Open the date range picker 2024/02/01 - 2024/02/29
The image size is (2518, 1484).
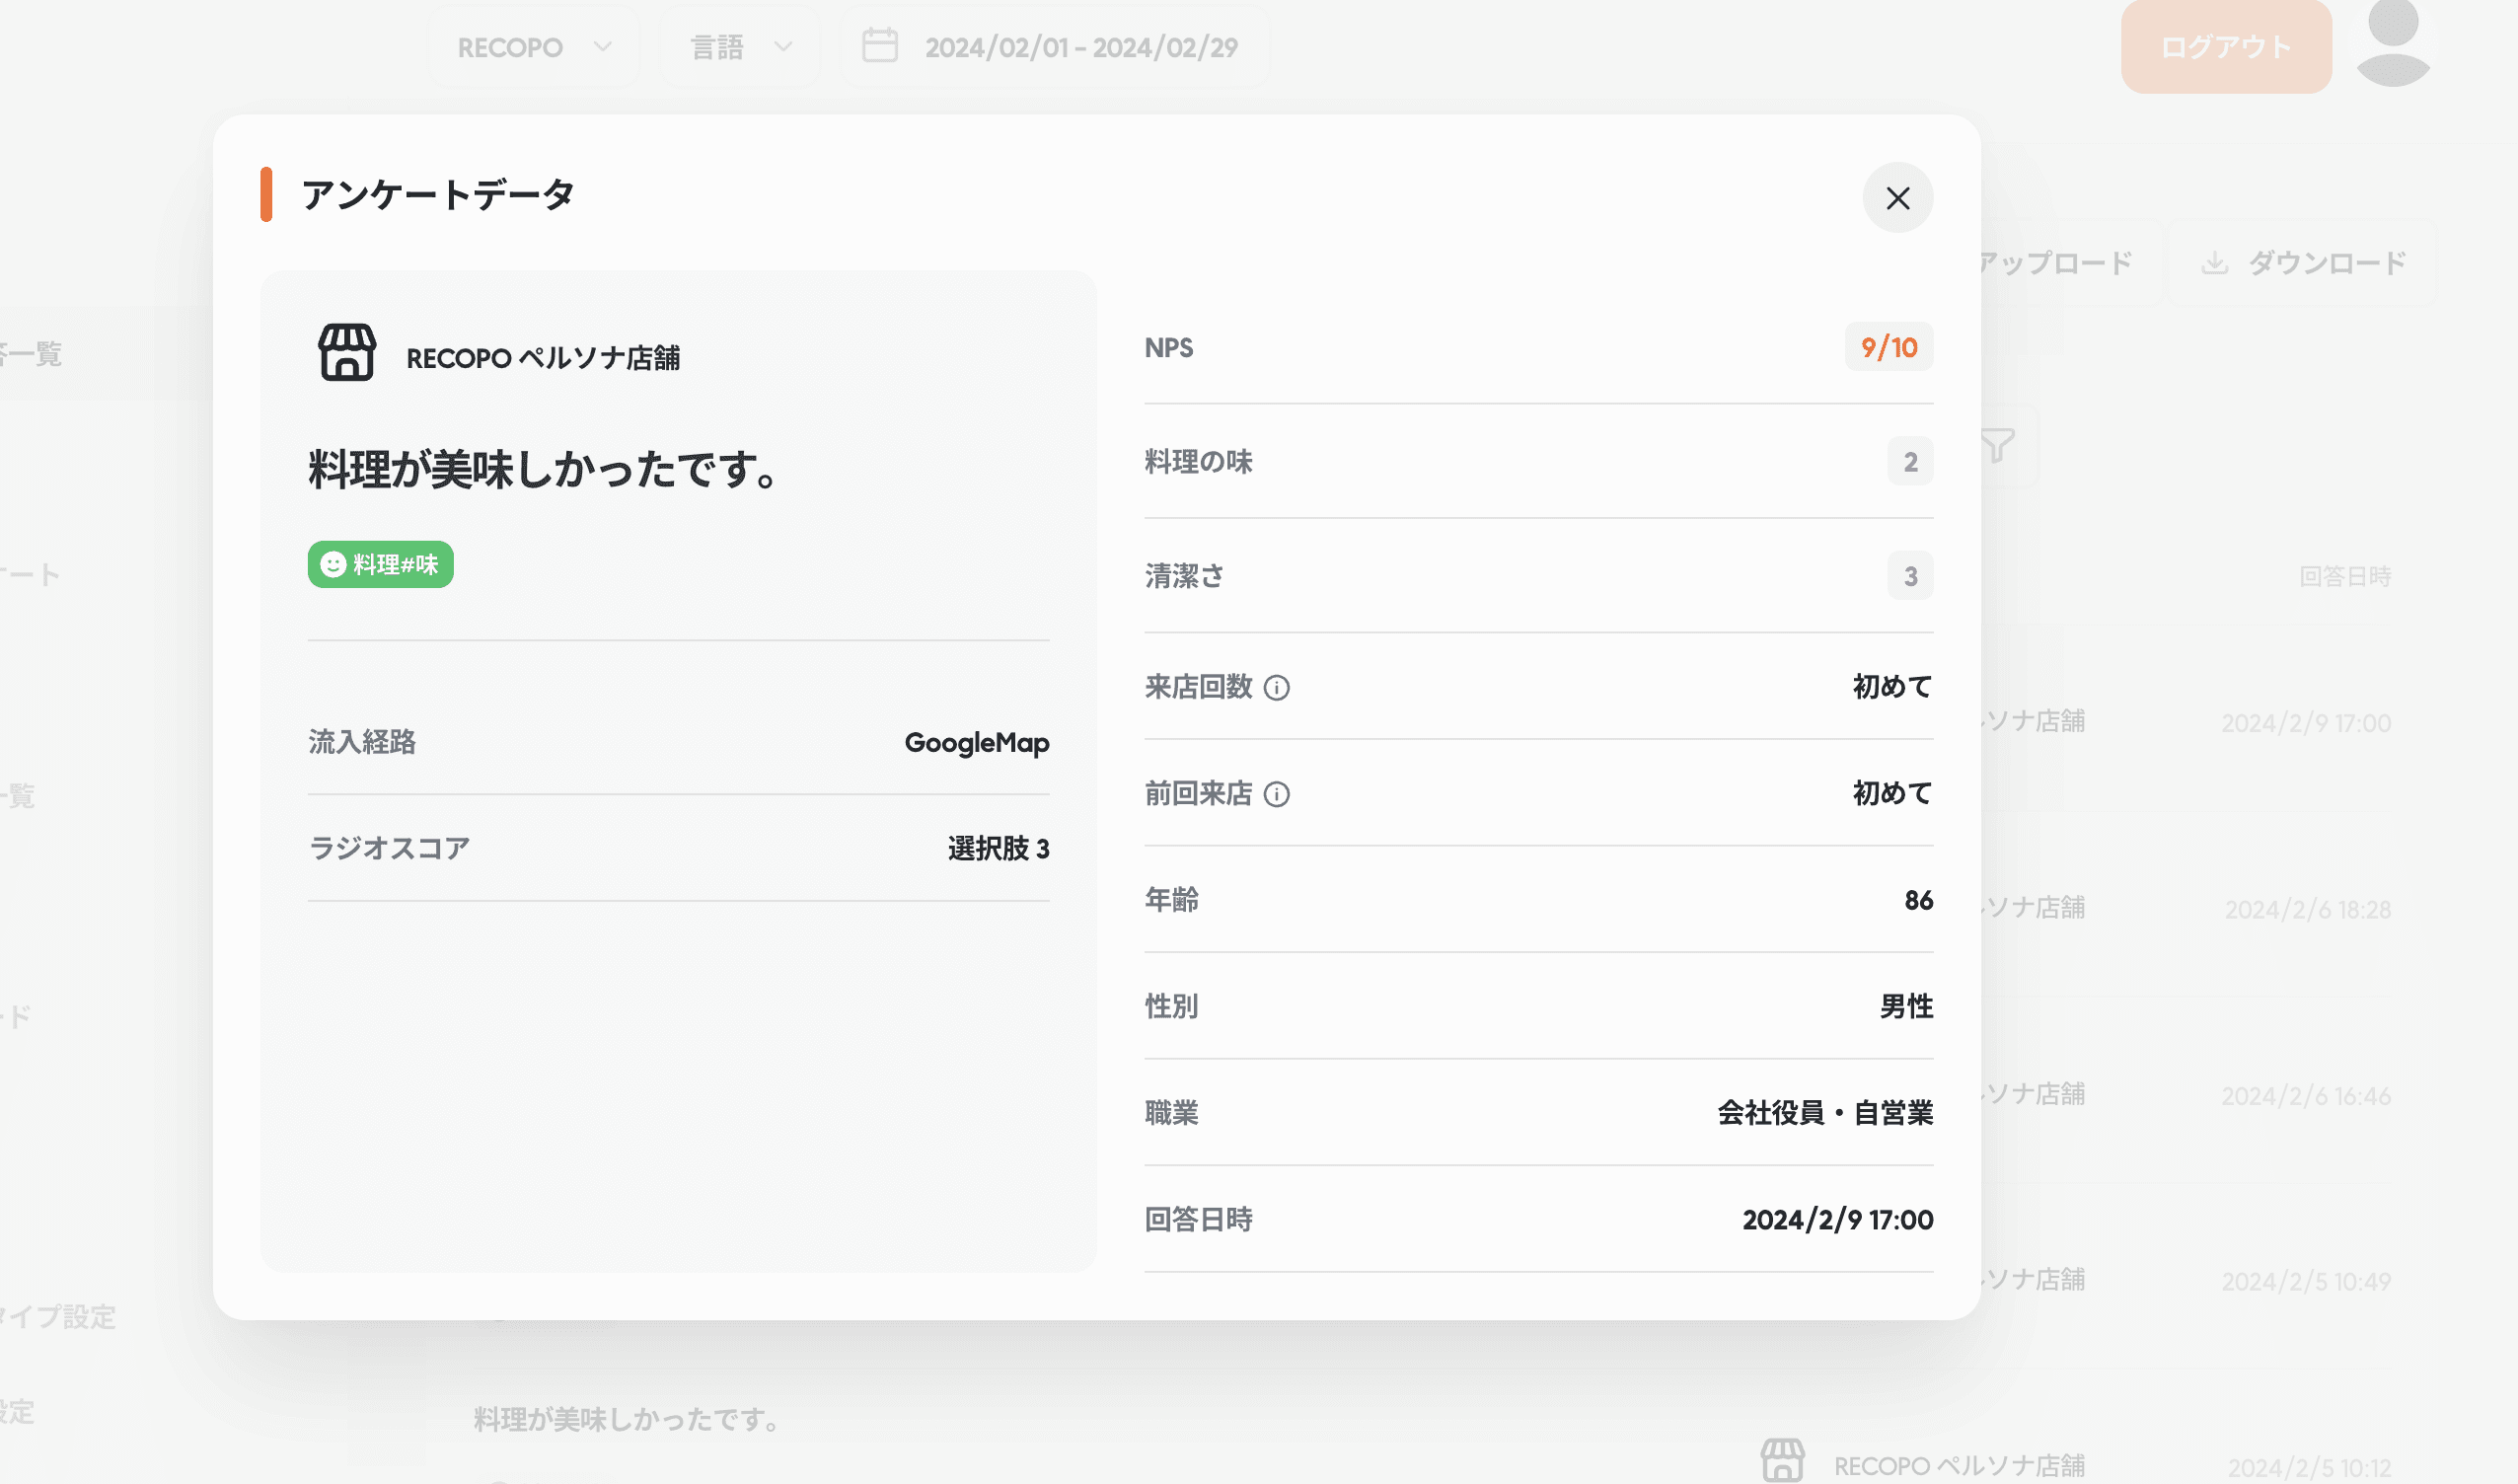point(1080,47)
